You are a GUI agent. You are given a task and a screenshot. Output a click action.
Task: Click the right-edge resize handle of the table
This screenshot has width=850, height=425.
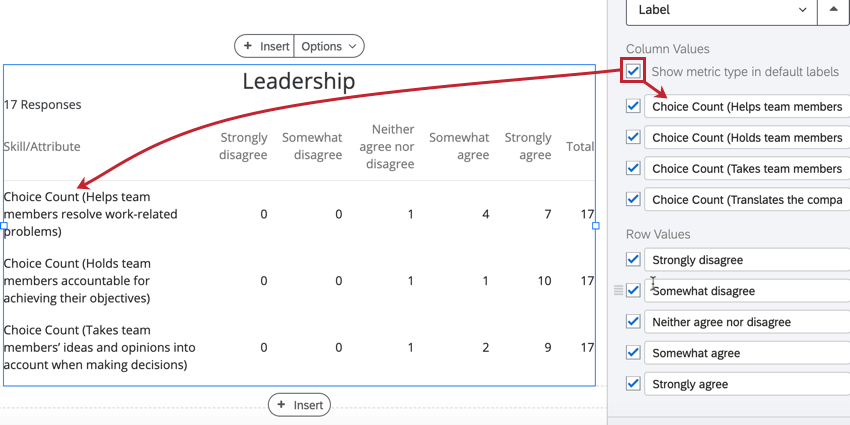pos(596,226)
